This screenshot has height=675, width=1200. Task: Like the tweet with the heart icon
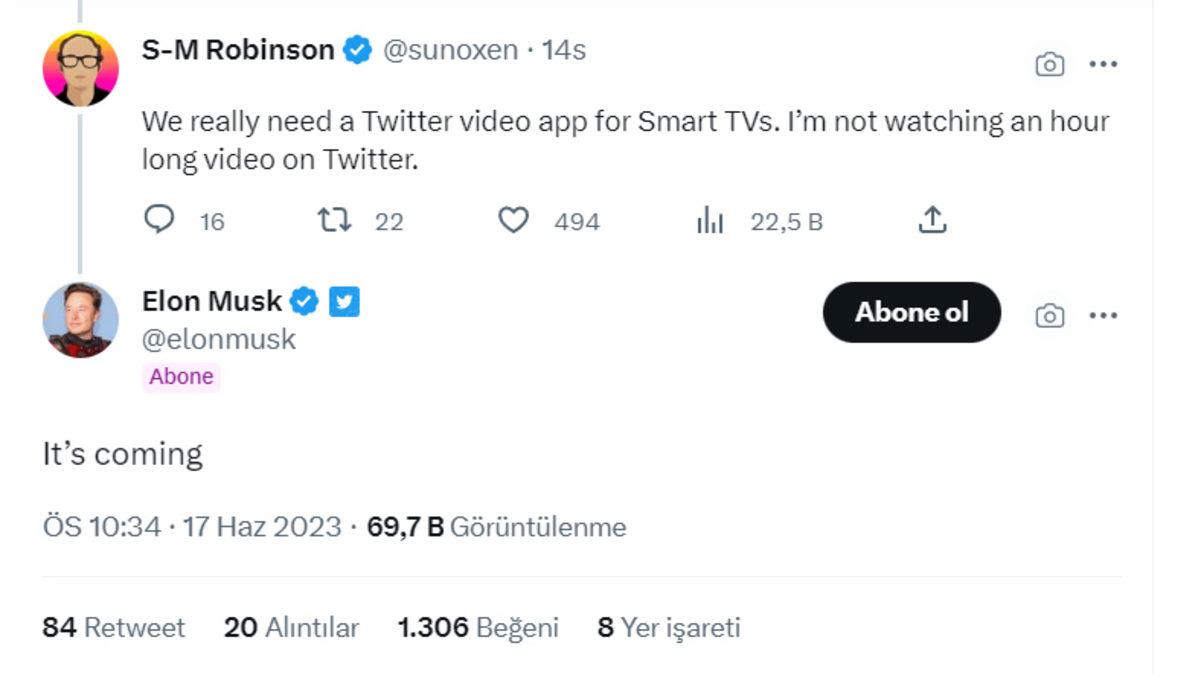pos(514,220)
